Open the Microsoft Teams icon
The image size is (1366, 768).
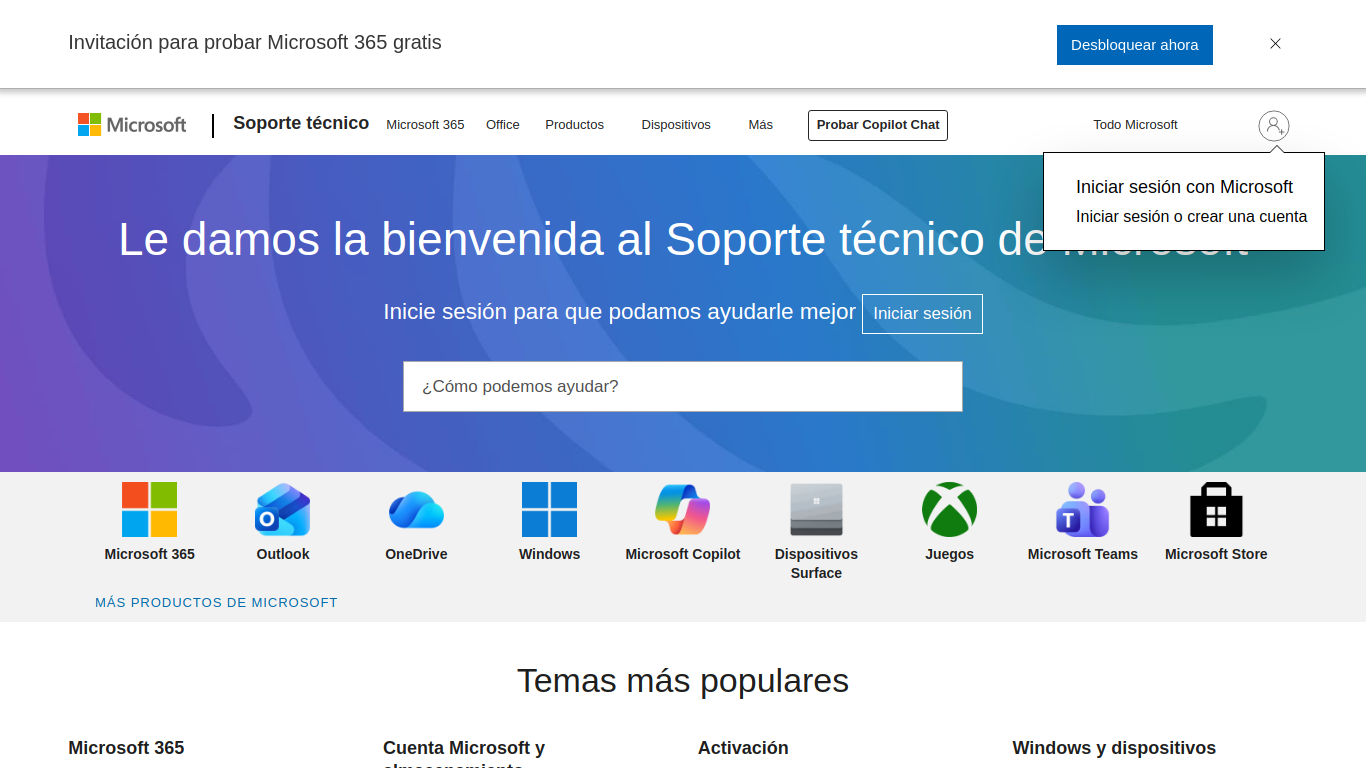[x=1083, y=510]
